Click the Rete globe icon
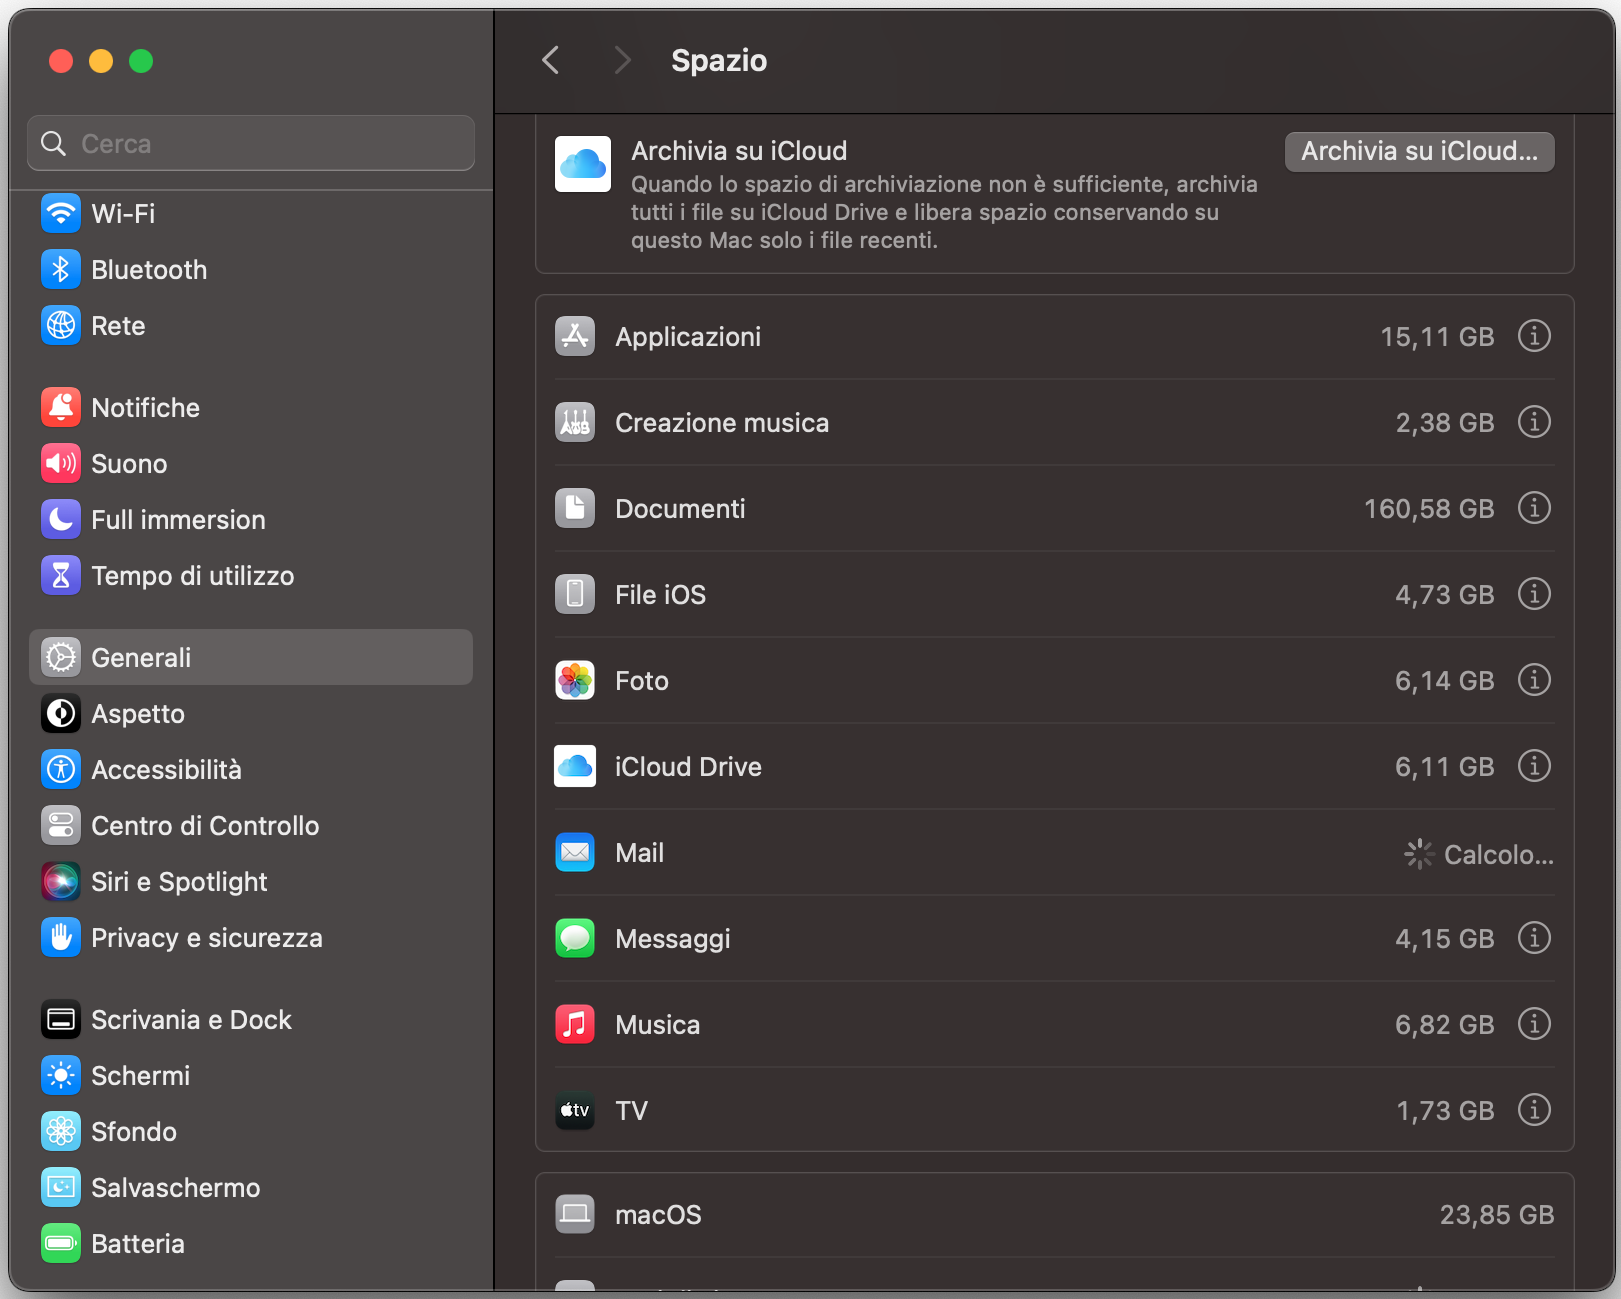Viewport: 1621px width, 1299px height. (61, 325)
